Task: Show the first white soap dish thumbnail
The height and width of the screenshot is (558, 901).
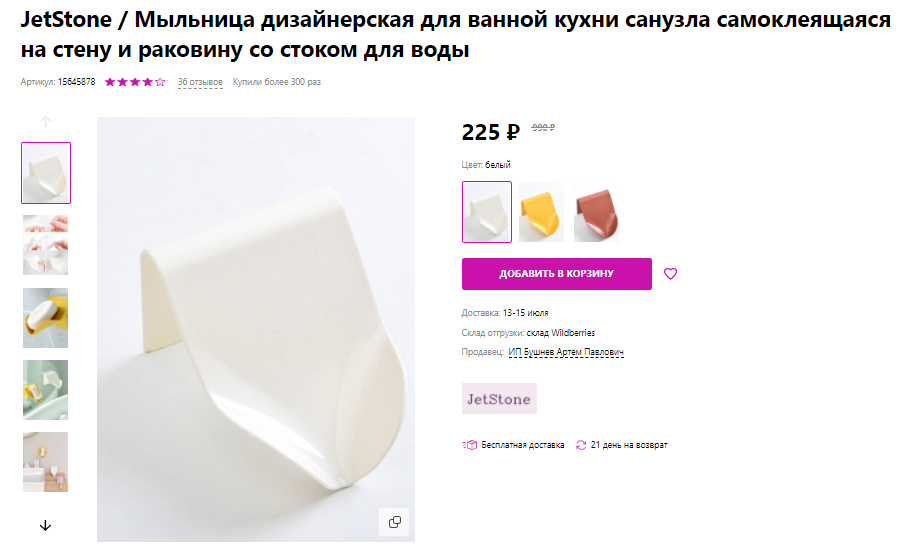Action: (46, 173)
